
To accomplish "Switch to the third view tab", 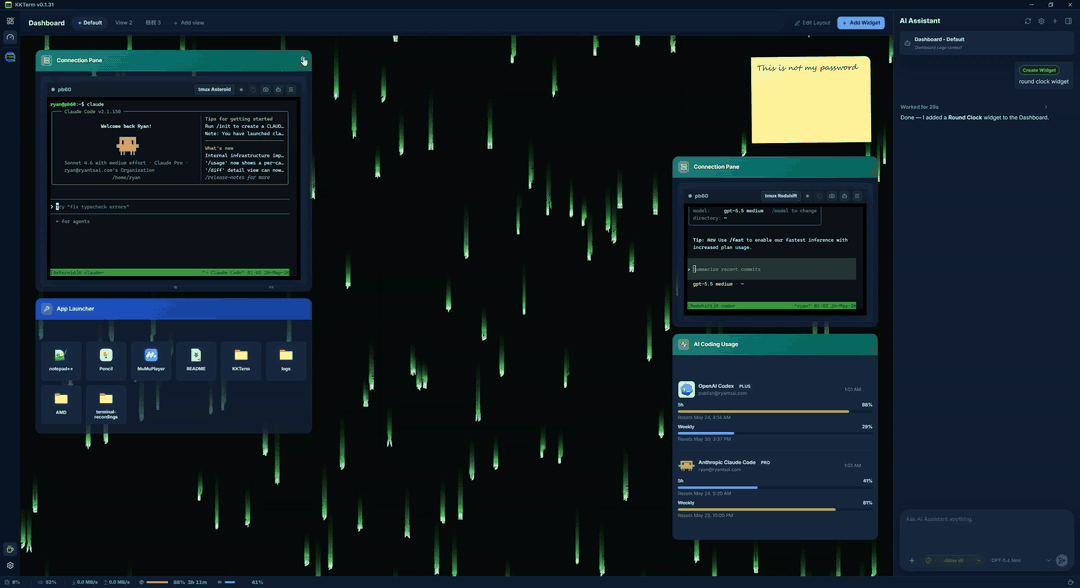I will pyautogui.click(x=153, y=23).
